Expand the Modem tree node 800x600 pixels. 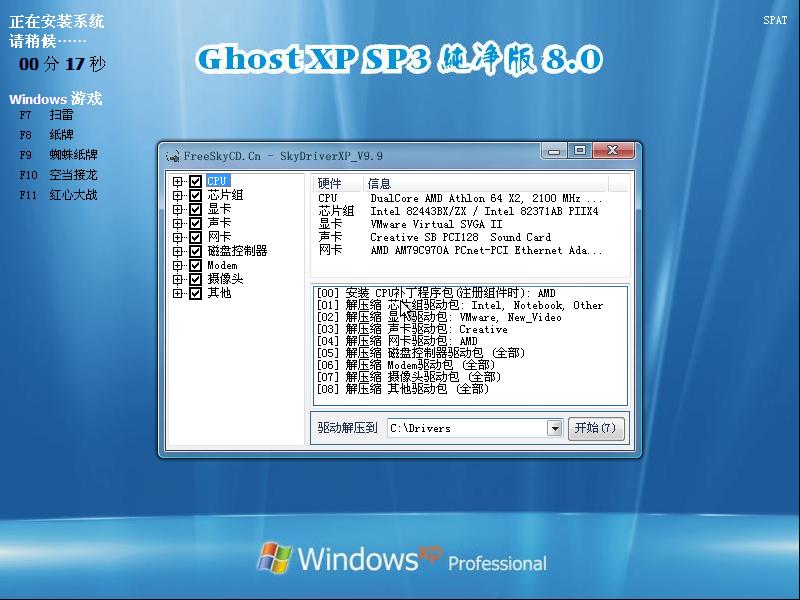(x=178, y=265)
